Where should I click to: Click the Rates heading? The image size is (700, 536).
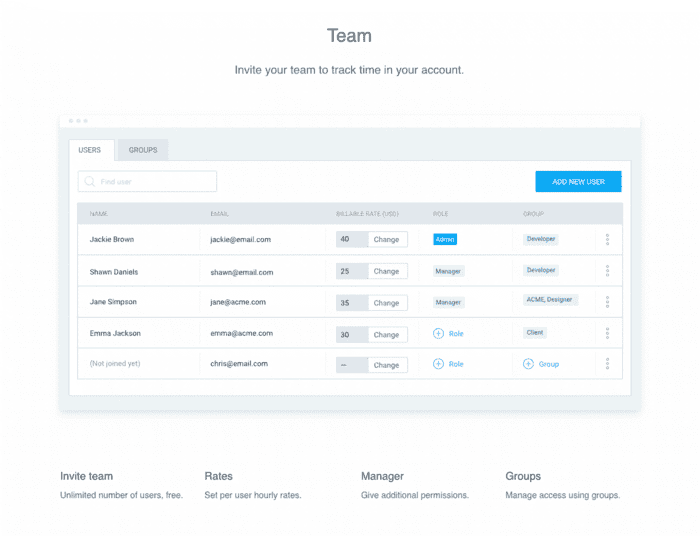[218, 476]
